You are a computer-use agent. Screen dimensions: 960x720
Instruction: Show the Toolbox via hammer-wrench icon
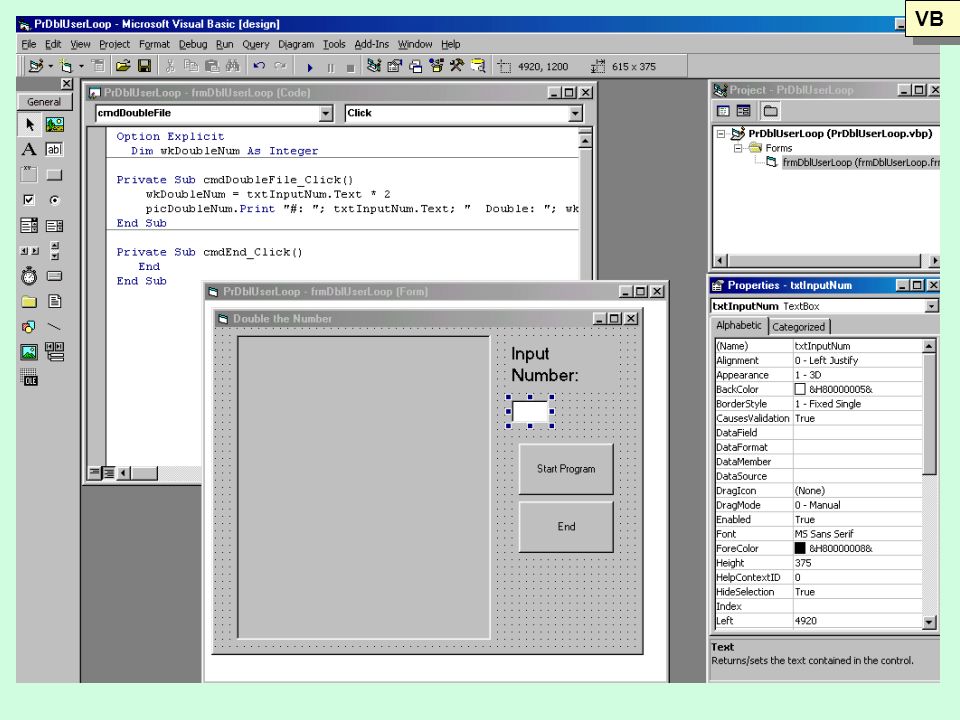[457, 66]
